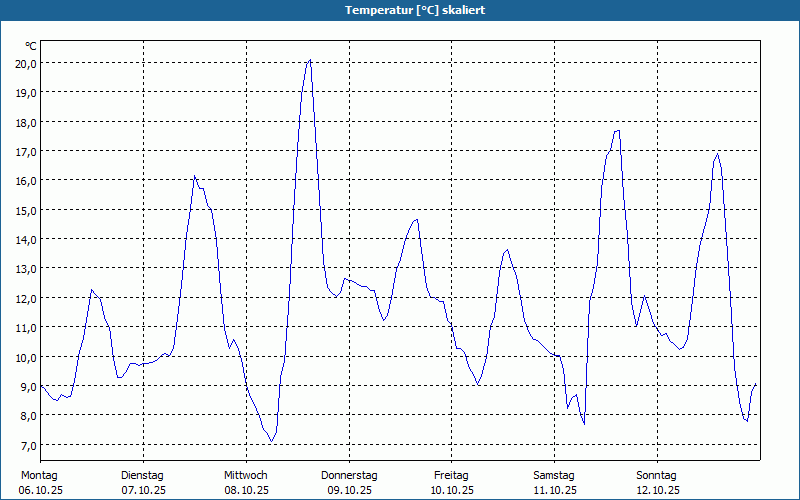Image resolution: width=800 pixels, height=500 pixels.
Task: Click the Donnerstag day label
Action: [x=349, y=476]
